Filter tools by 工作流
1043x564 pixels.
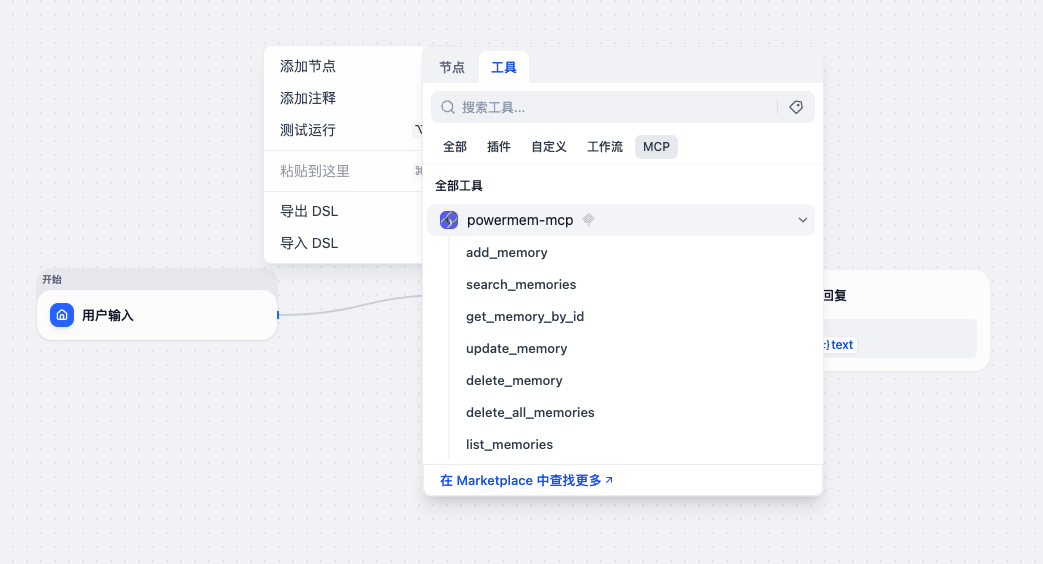coord(605,147)
